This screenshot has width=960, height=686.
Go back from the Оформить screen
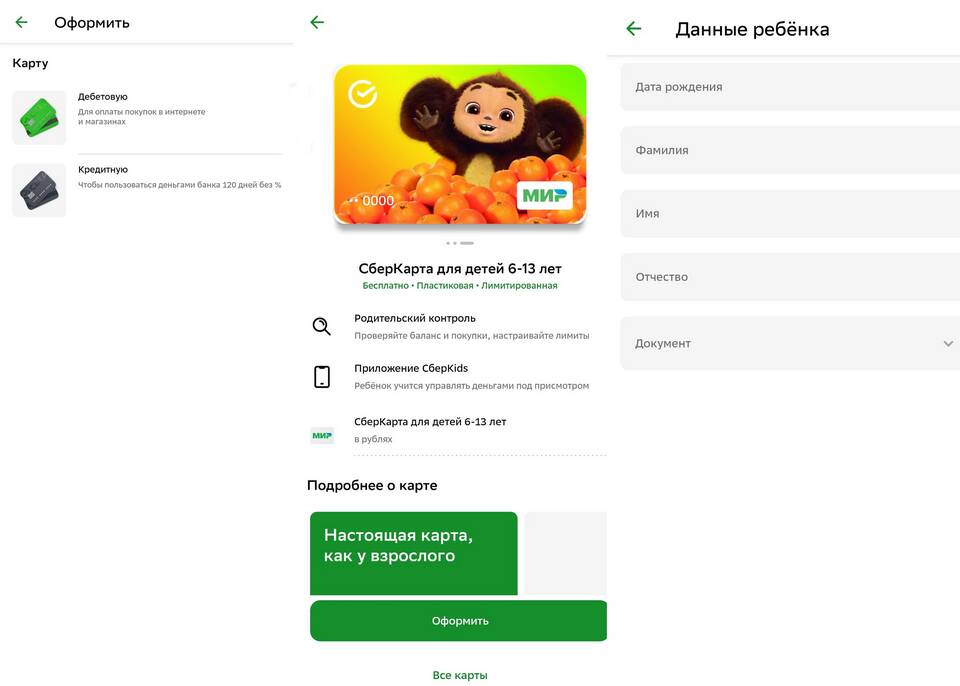tap(21, 23)
